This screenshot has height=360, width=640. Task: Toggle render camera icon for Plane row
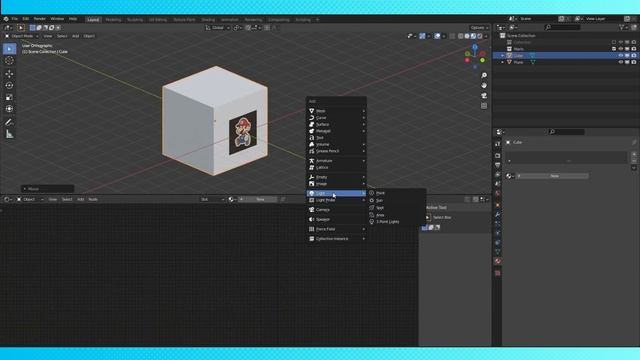pos(633,62)
